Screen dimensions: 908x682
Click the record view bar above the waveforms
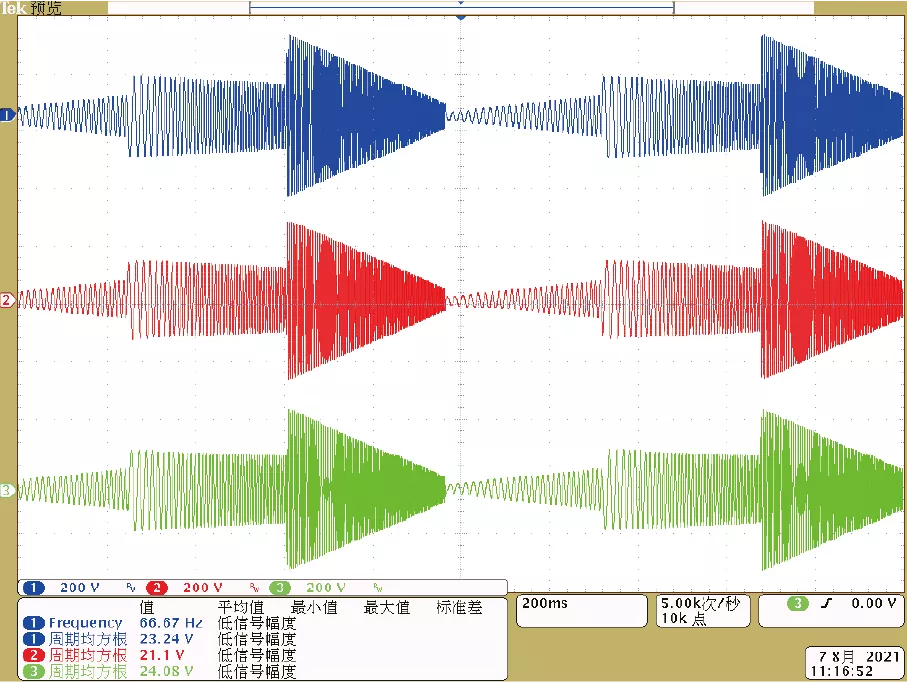click(462, 8)
